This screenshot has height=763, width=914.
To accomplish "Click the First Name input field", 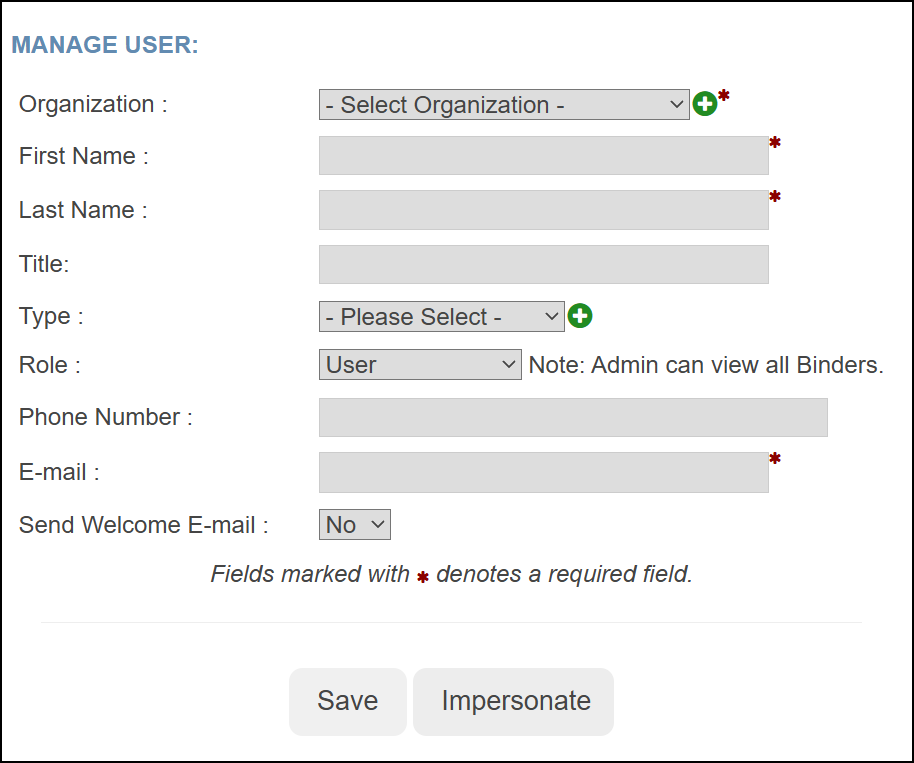I will click(x=543, y=156).
